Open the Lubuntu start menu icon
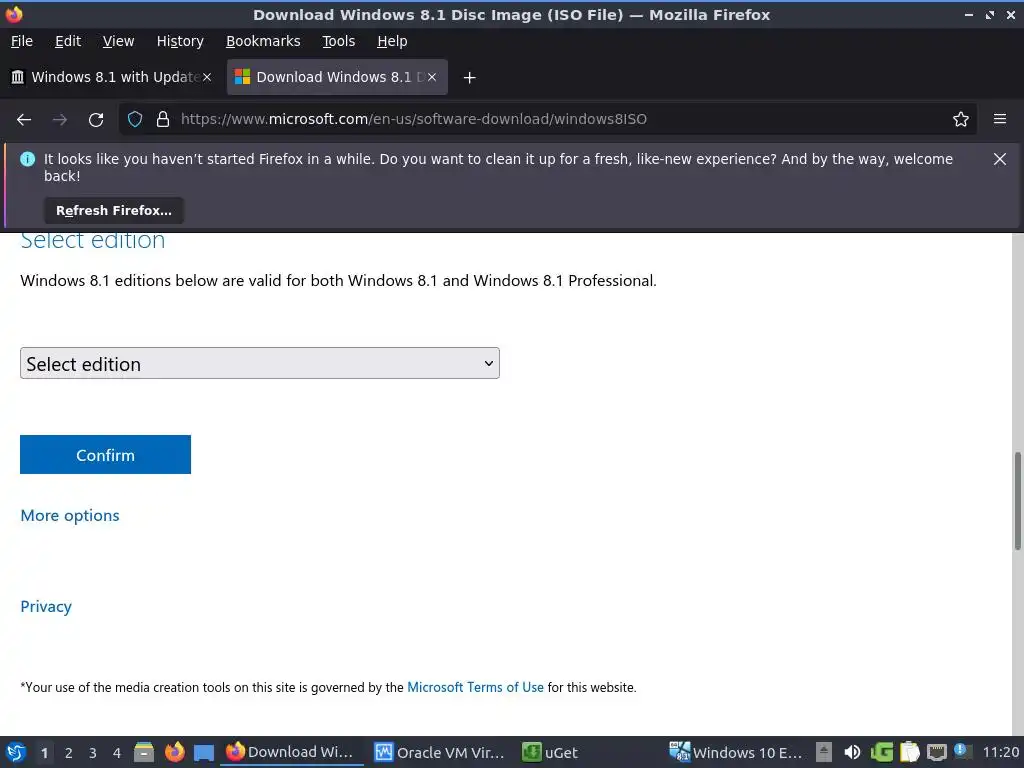 [16, 752]
